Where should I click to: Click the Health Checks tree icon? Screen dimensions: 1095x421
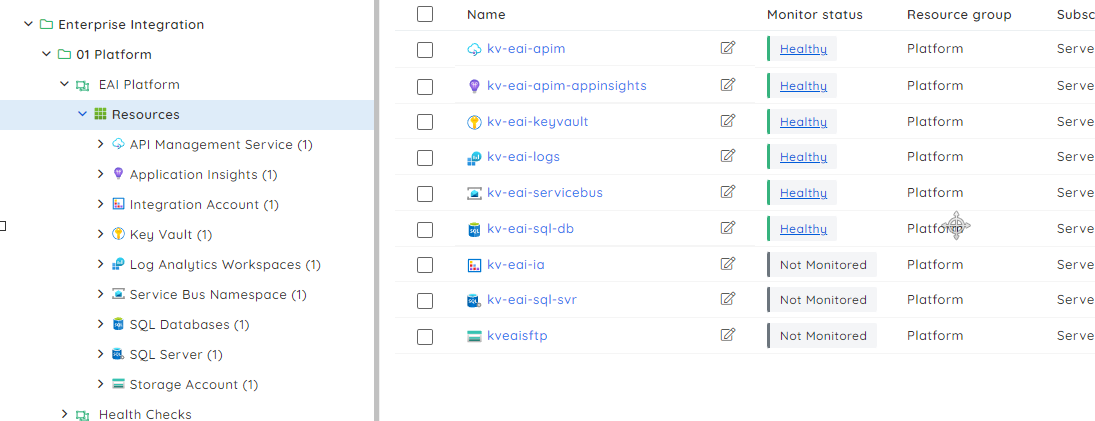(x=82, y=415)
